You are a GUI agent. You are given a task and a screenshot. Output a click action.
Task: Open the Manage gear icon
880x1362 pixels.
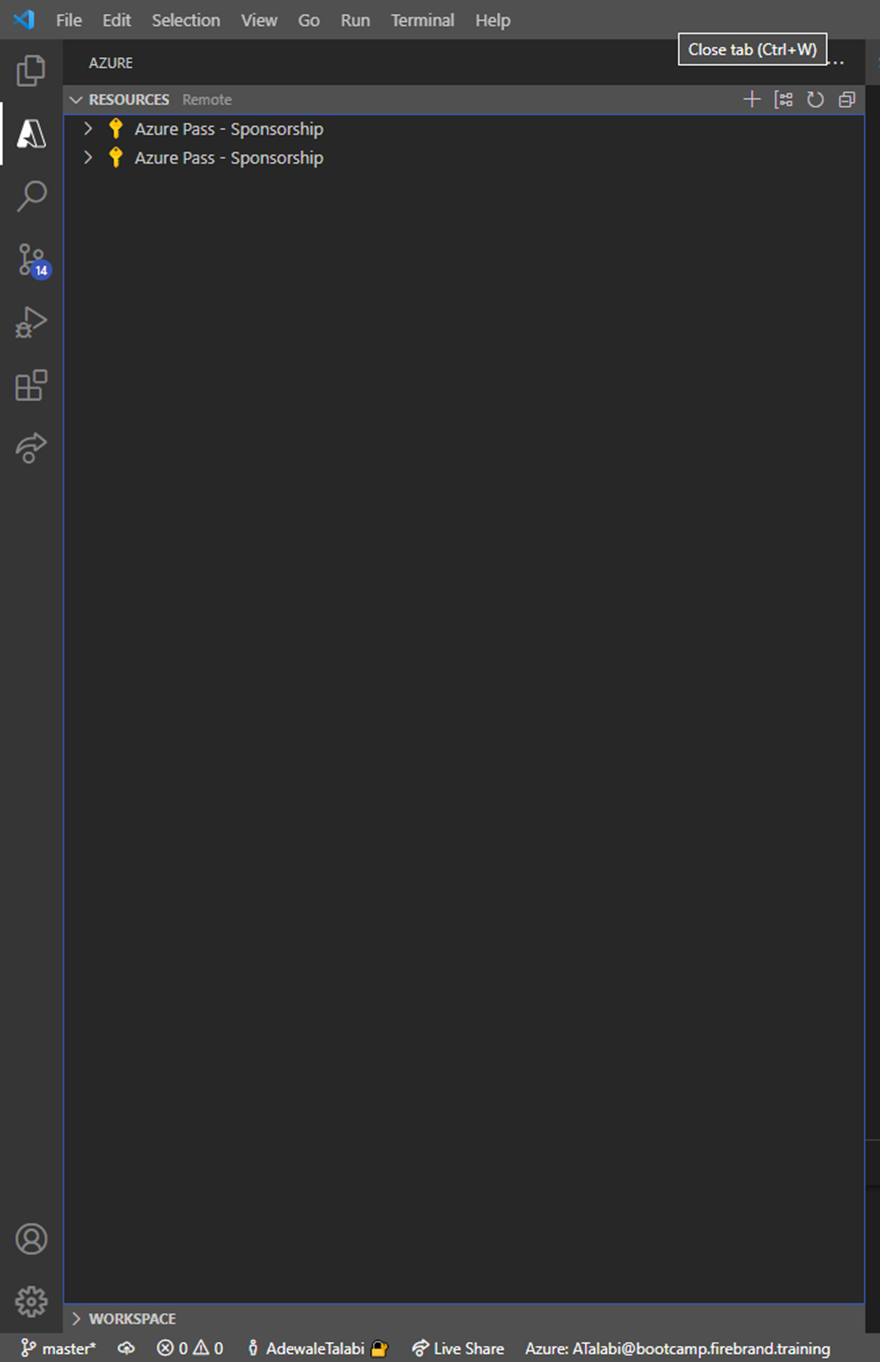[31, 1301]
